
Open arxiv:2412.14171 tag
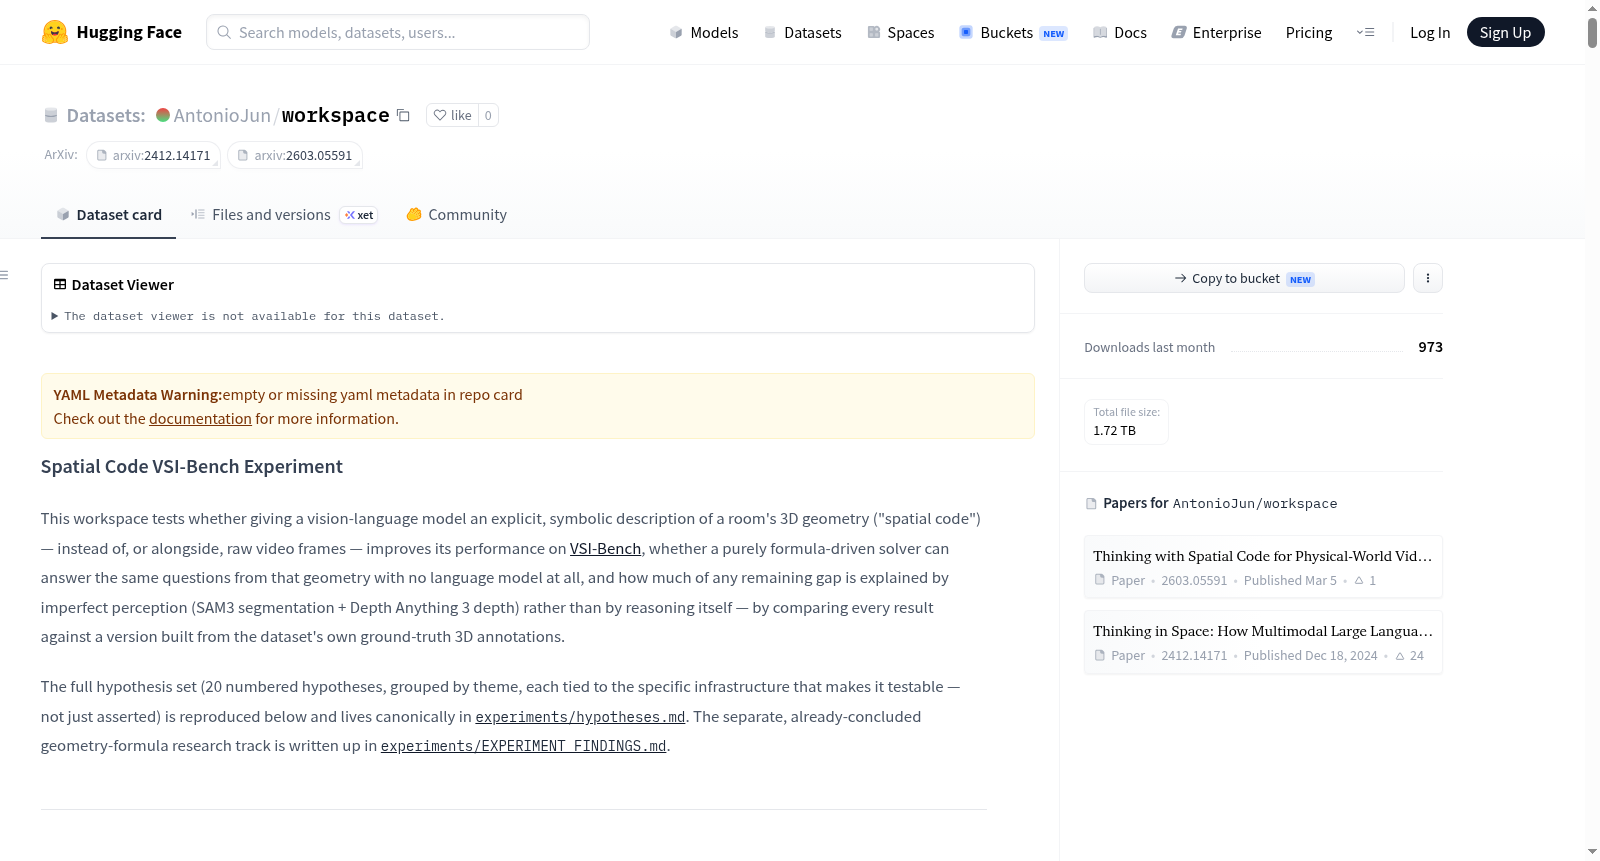(x=153, y=155)
